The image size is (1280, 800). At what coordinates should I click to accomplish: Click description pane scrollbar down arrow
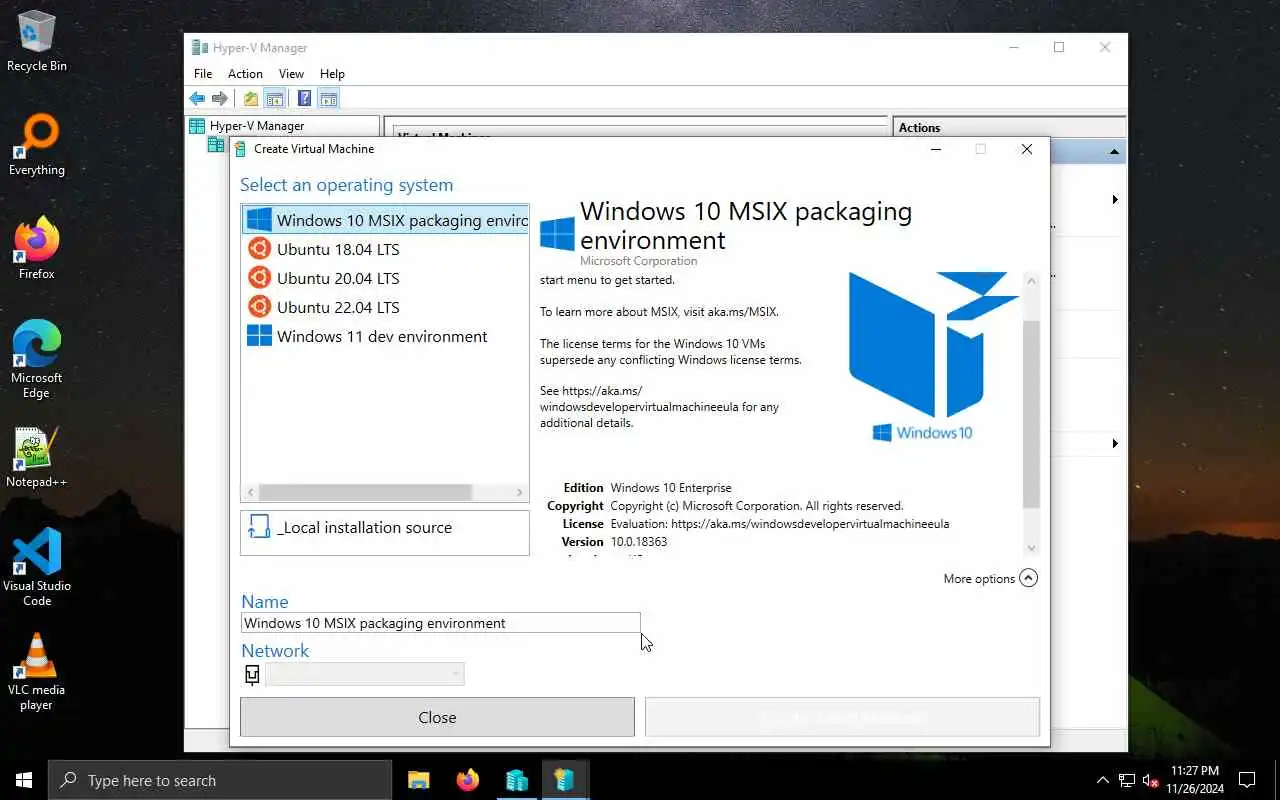tap(1032, 547)
